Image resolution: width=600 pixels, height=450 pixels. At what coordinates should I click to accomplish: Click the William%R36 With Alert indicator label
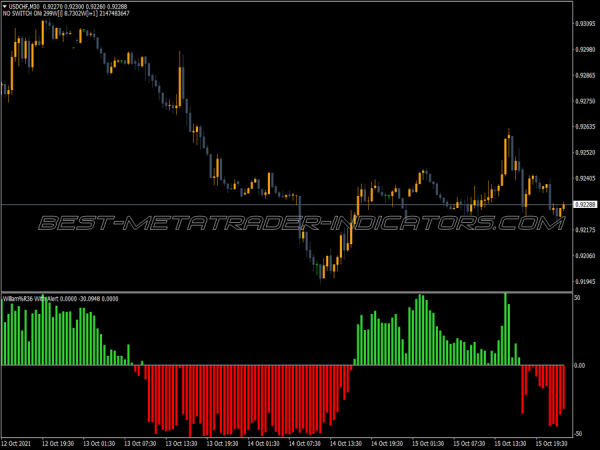pos(40,298)
